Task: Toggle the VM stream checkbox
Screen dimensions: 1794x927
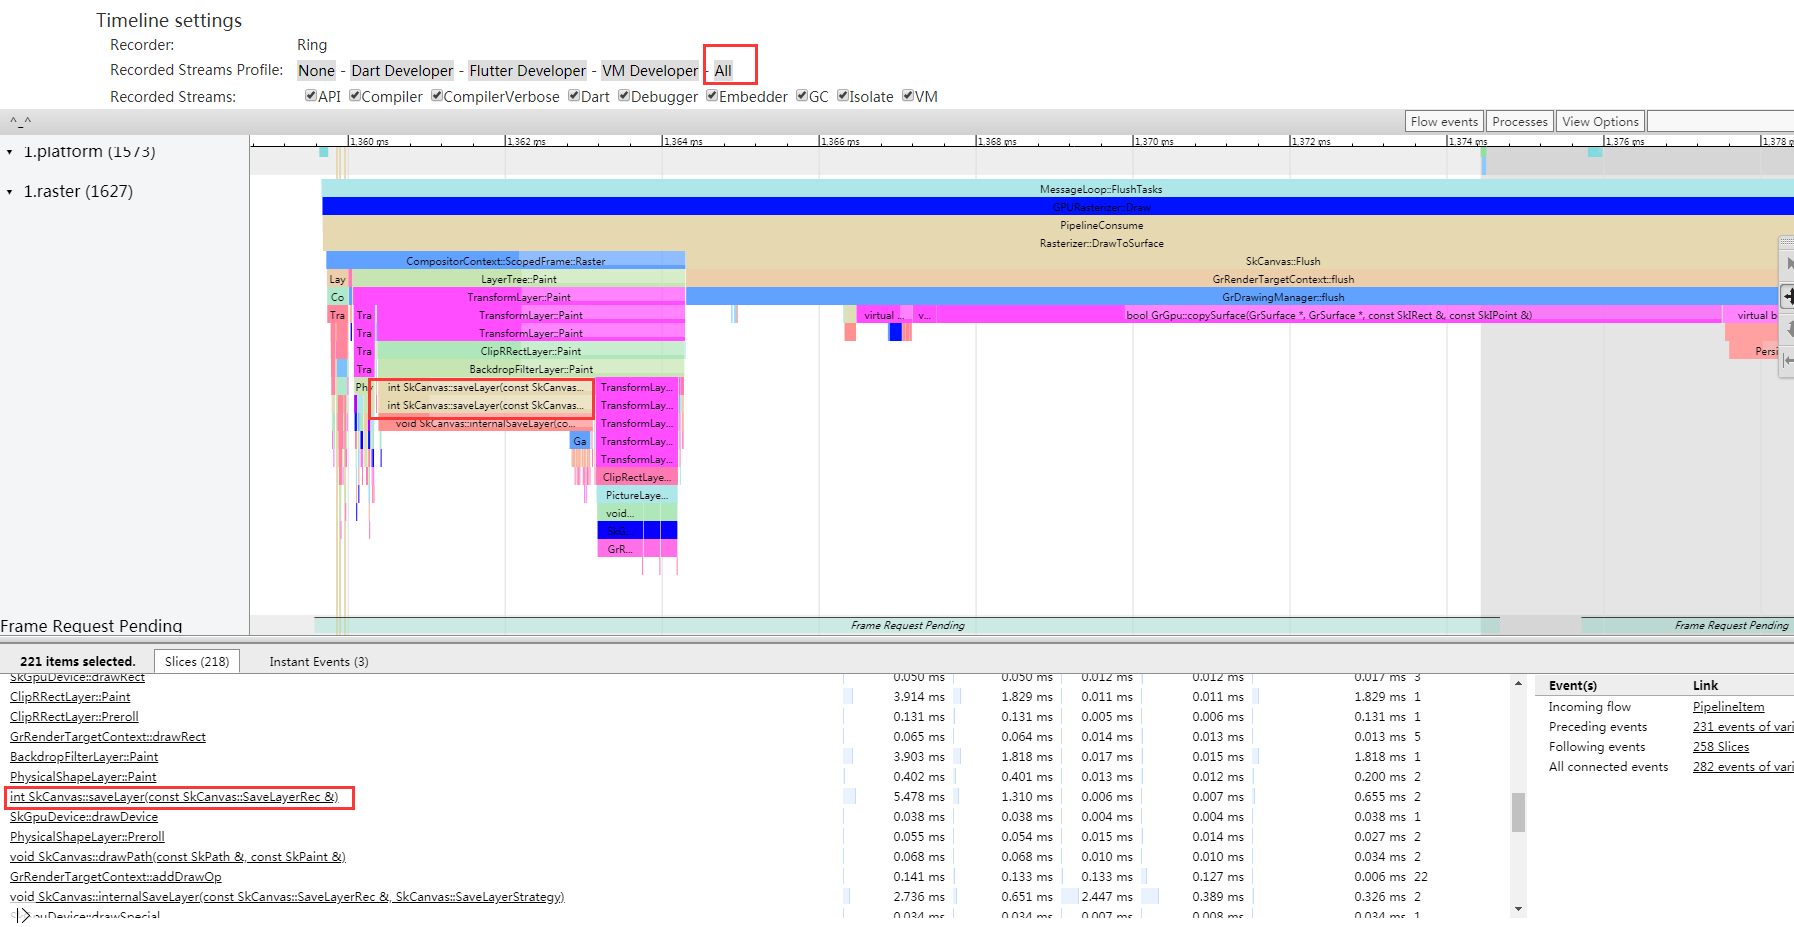Action: point(908,96)
